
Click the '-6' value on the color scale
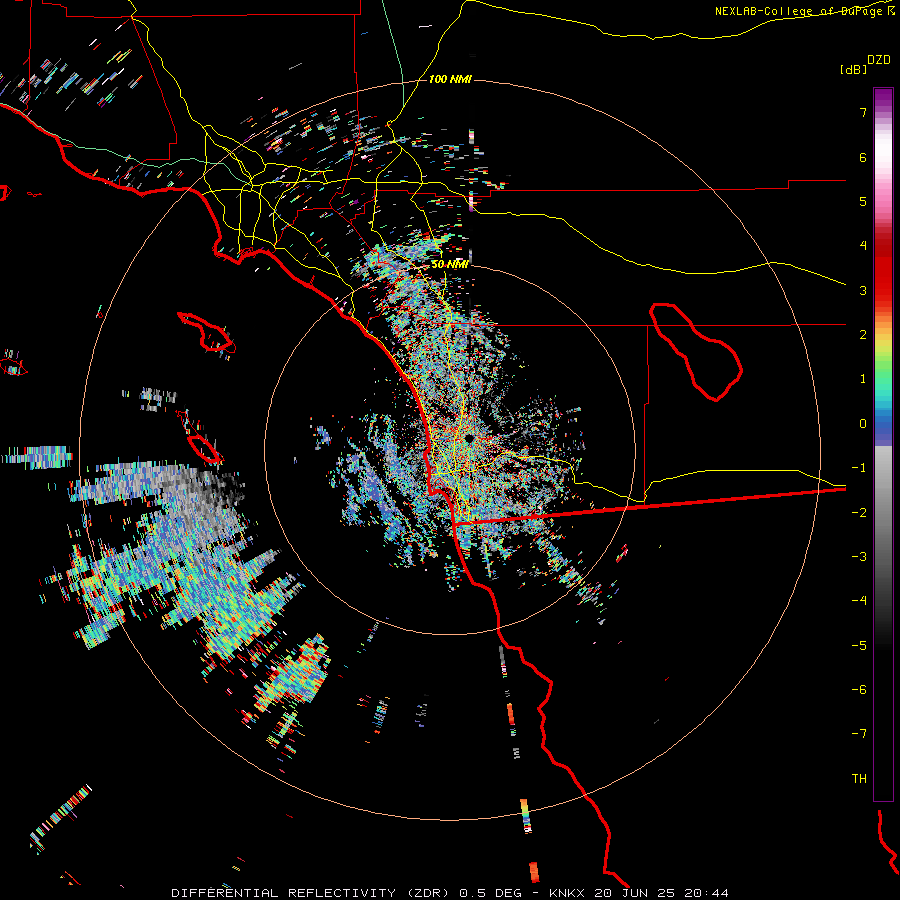coord(859,690)
